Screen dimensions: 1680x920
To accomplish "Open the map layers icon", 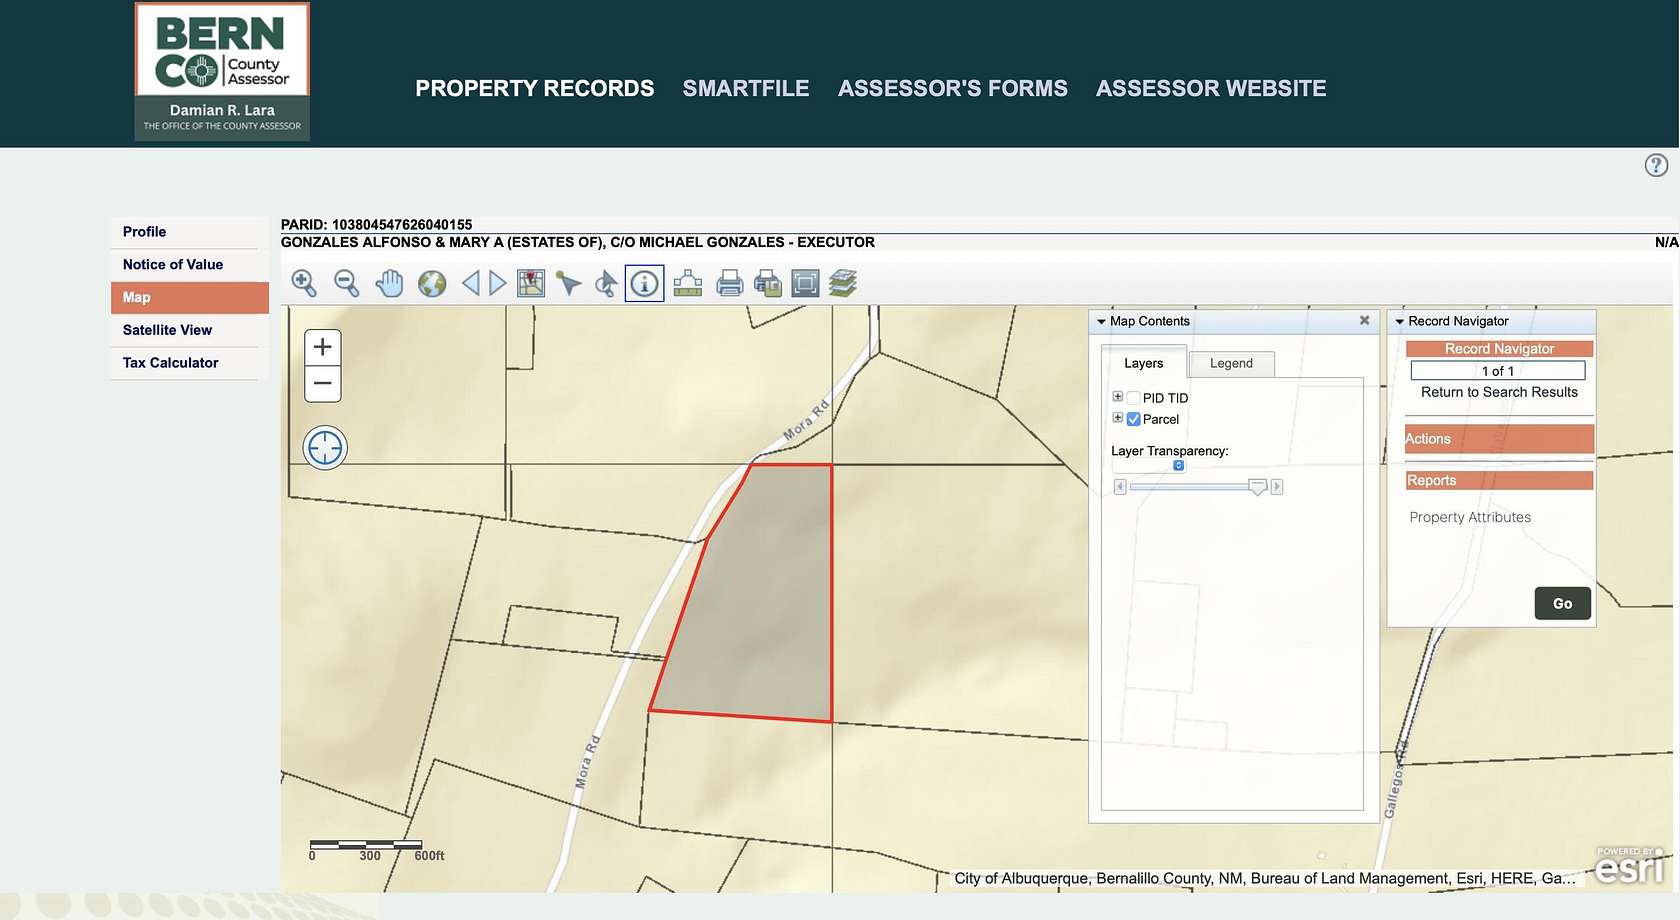I will (x=843, y=283).
